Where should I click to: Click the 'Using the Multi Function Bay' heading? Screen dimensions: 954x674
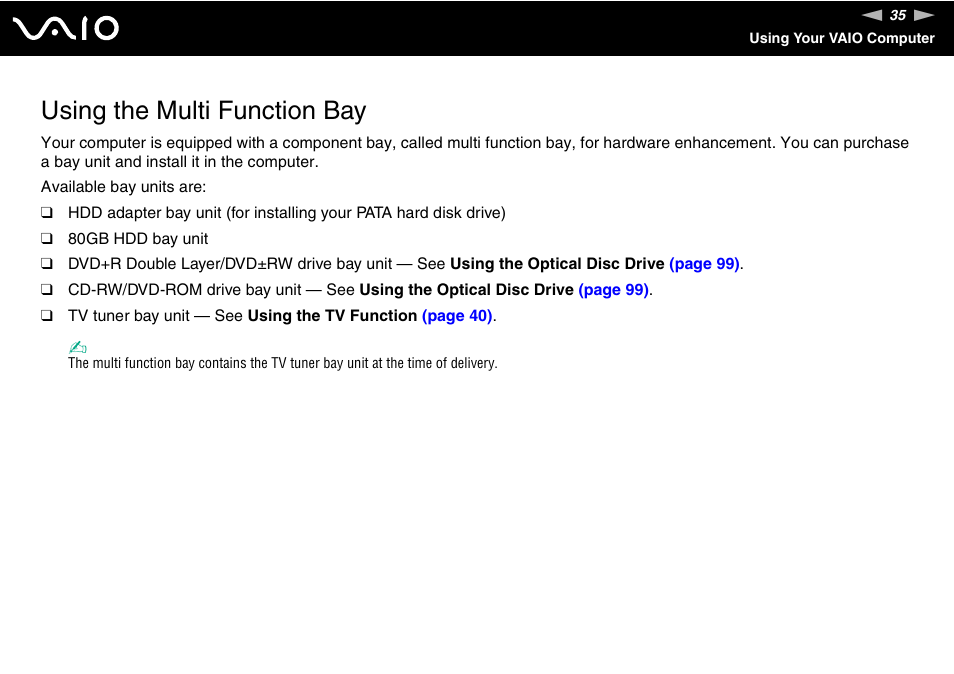click(203, 111)
